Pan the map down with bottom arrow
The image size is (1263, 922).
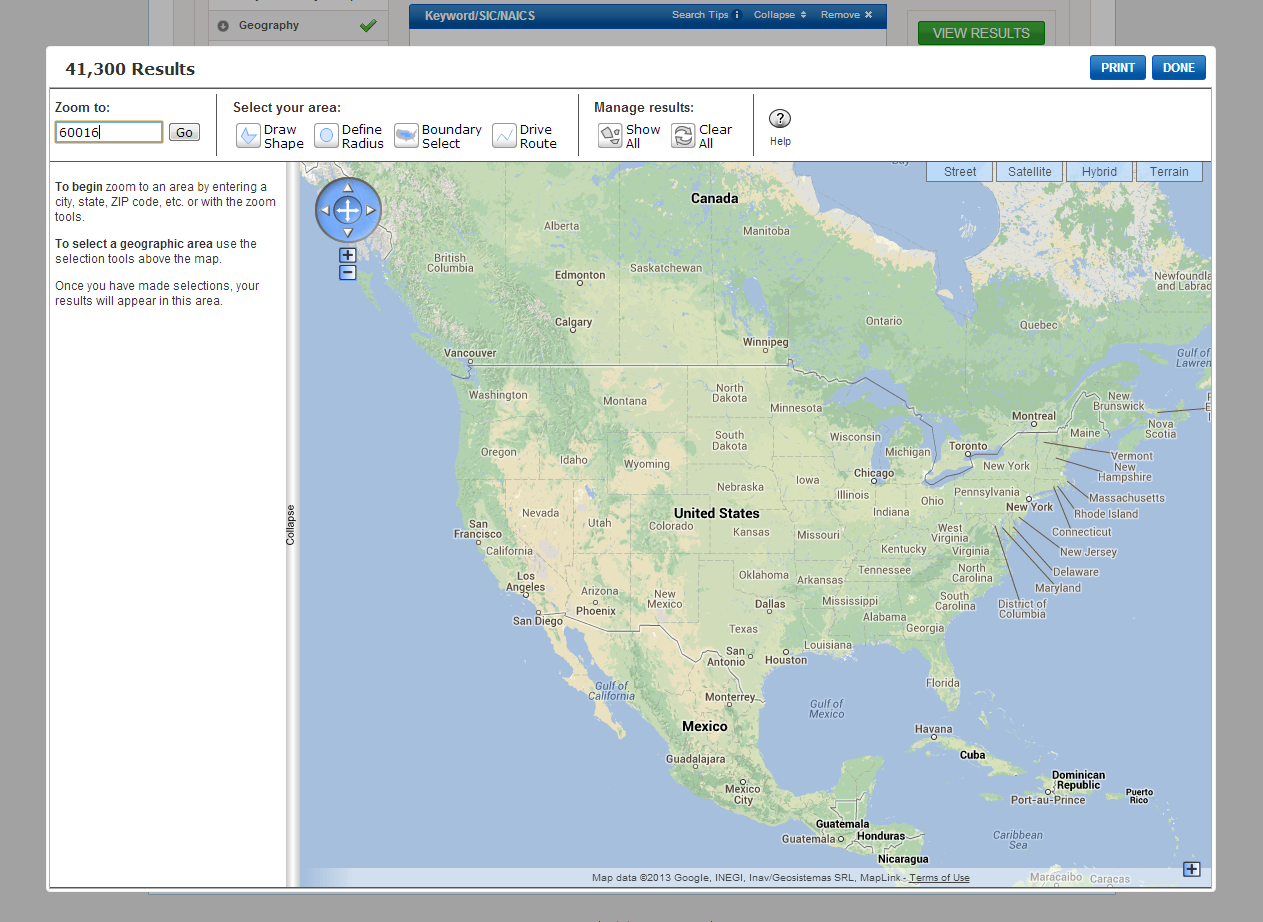point(348,232)
